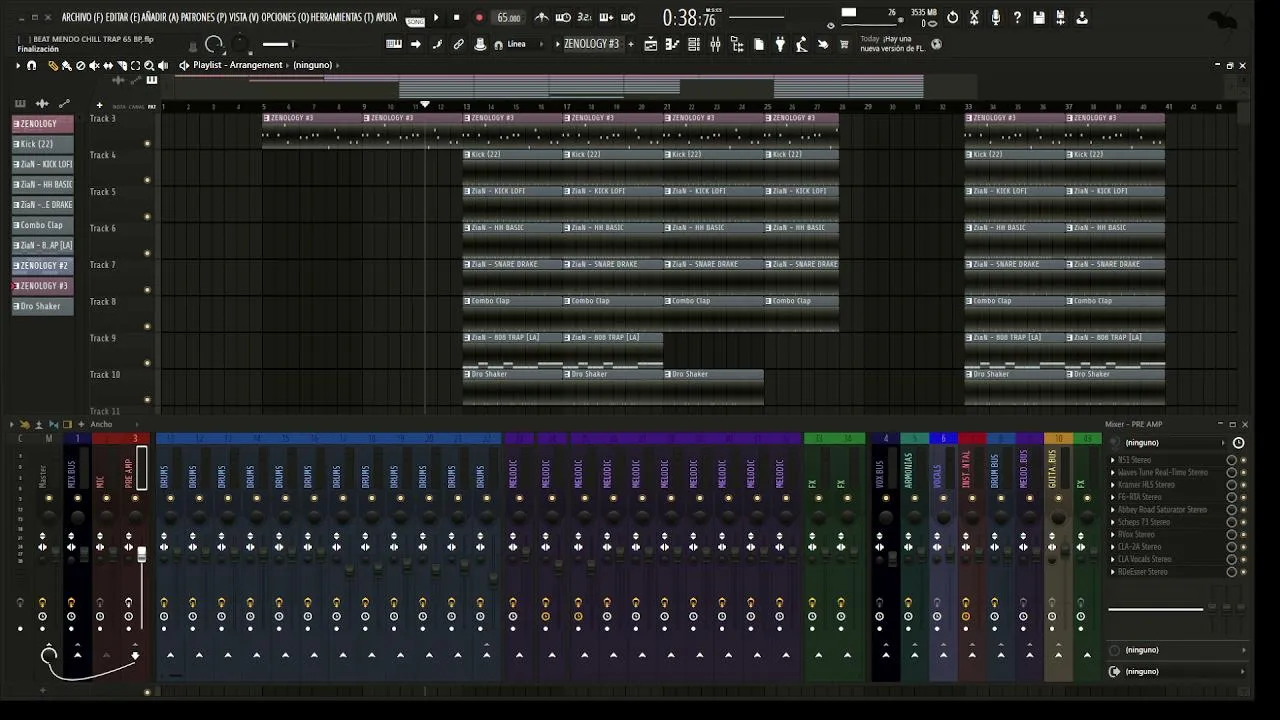
Task: Click the save project floppy disk icon
Action: click(1039, 17)
